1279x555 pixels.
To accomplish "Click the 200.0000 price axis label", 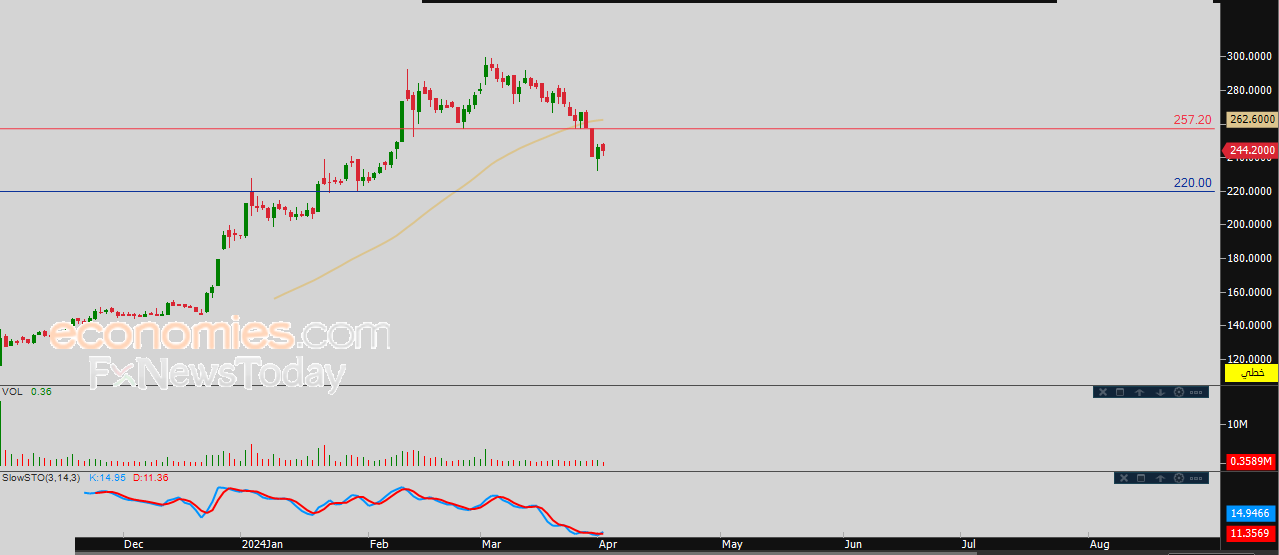I will (x=1250, y=225).
